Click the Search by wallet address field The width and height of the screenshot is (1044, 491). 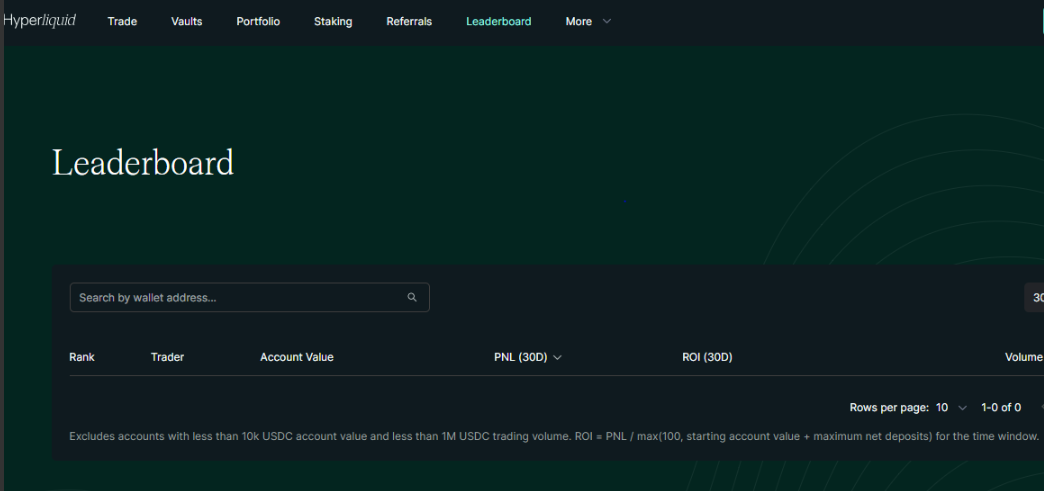click(x=250, y=297)
